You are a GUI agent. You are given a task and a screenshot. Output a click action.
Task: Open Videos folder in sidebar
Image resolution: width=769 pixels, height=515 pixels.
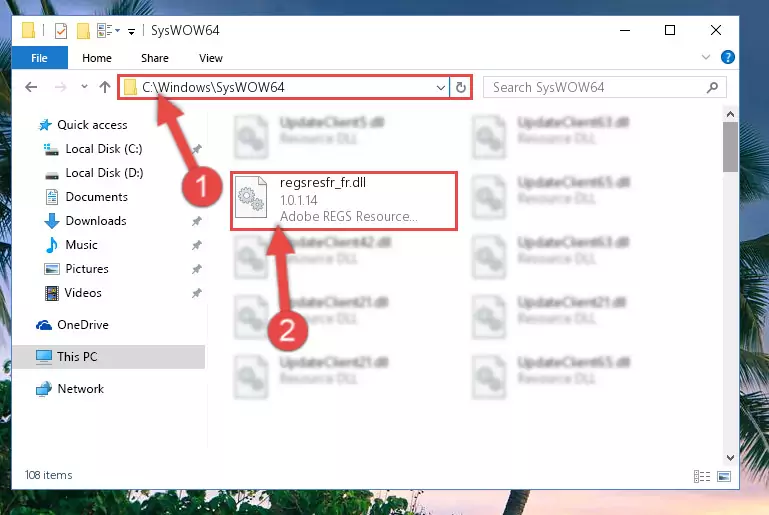pyautogui.click(x=83, y=292)
